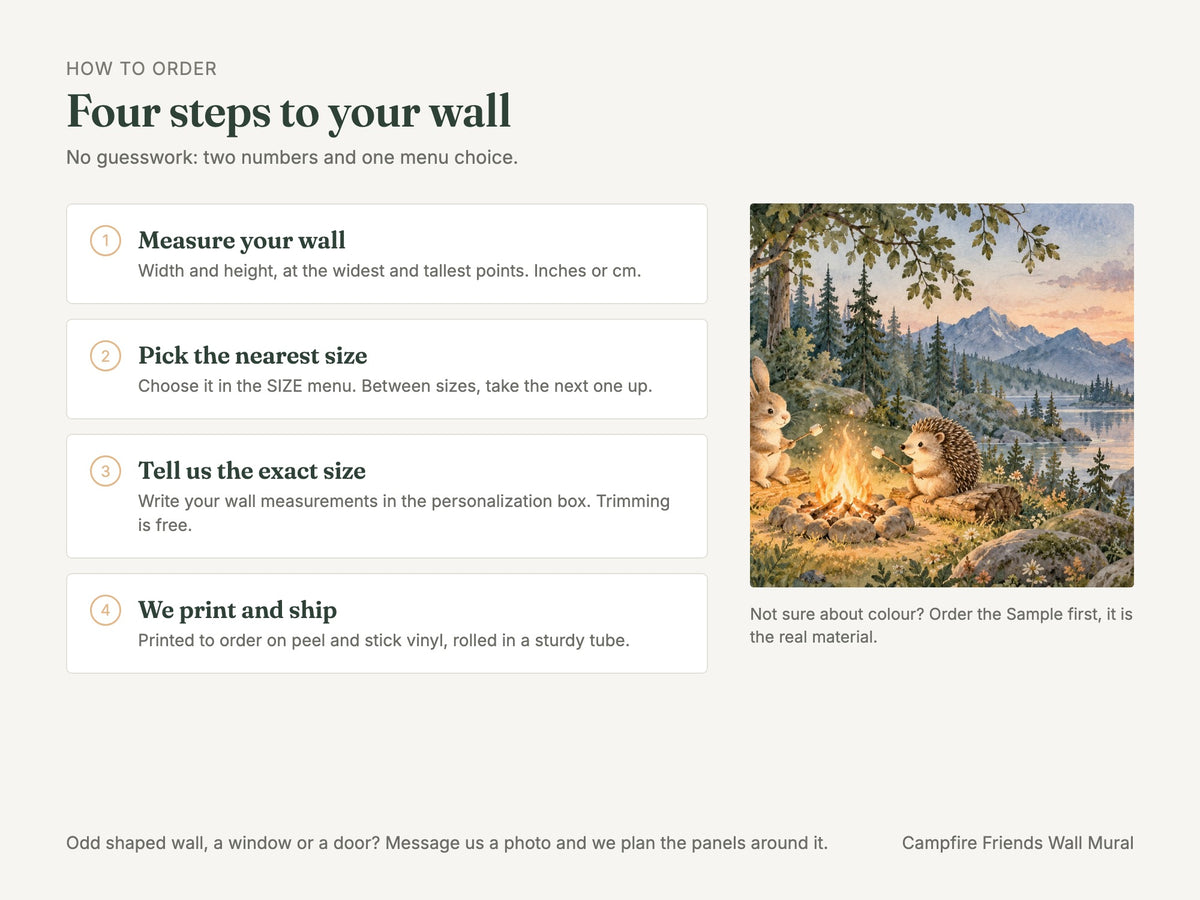
Task: Click the Inches or cm description text
Action: click(390, 271)
